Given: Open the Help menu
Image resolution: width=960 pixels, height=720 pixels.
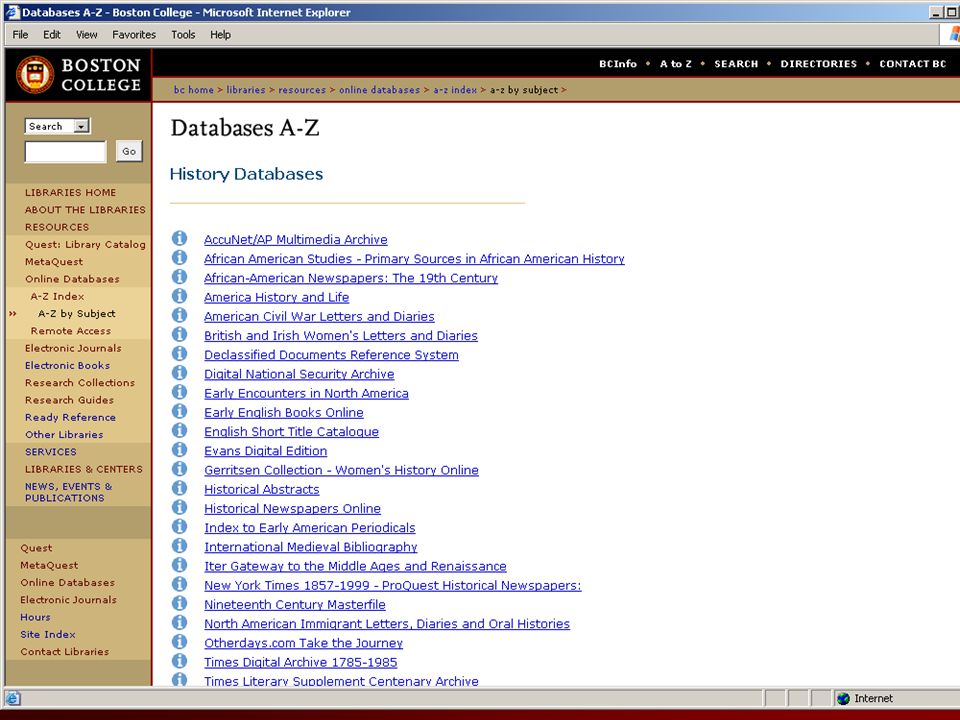Looking at the screenshot, I should click(x=220, y=35).
